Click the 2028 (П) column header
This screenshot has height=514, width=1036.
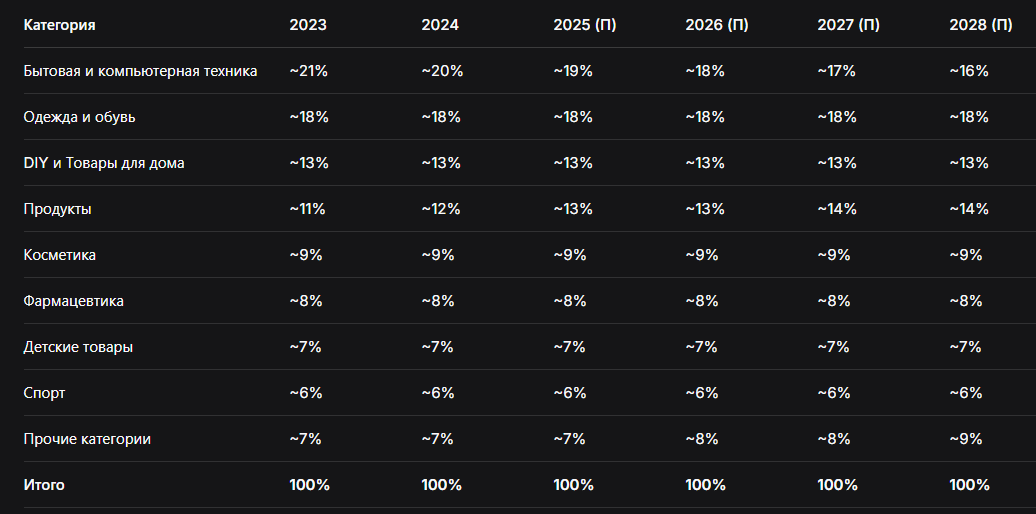[x=980, y=25]
